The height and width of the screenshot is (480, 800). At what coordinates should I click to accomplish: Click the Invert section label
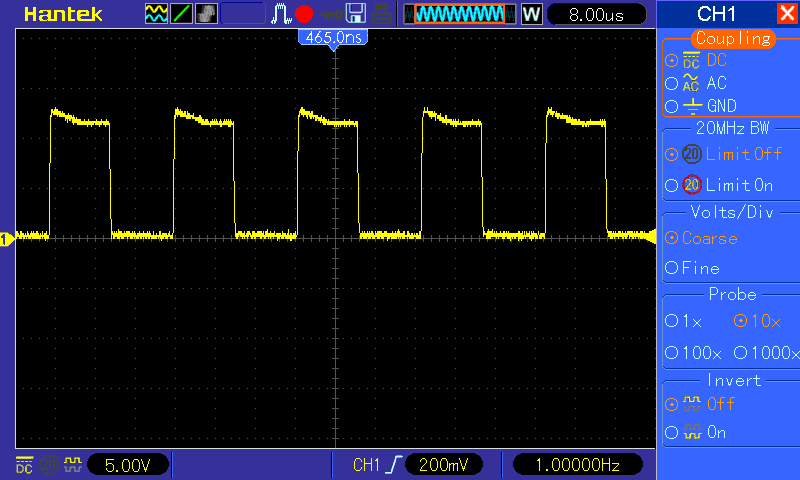(733, 380)
